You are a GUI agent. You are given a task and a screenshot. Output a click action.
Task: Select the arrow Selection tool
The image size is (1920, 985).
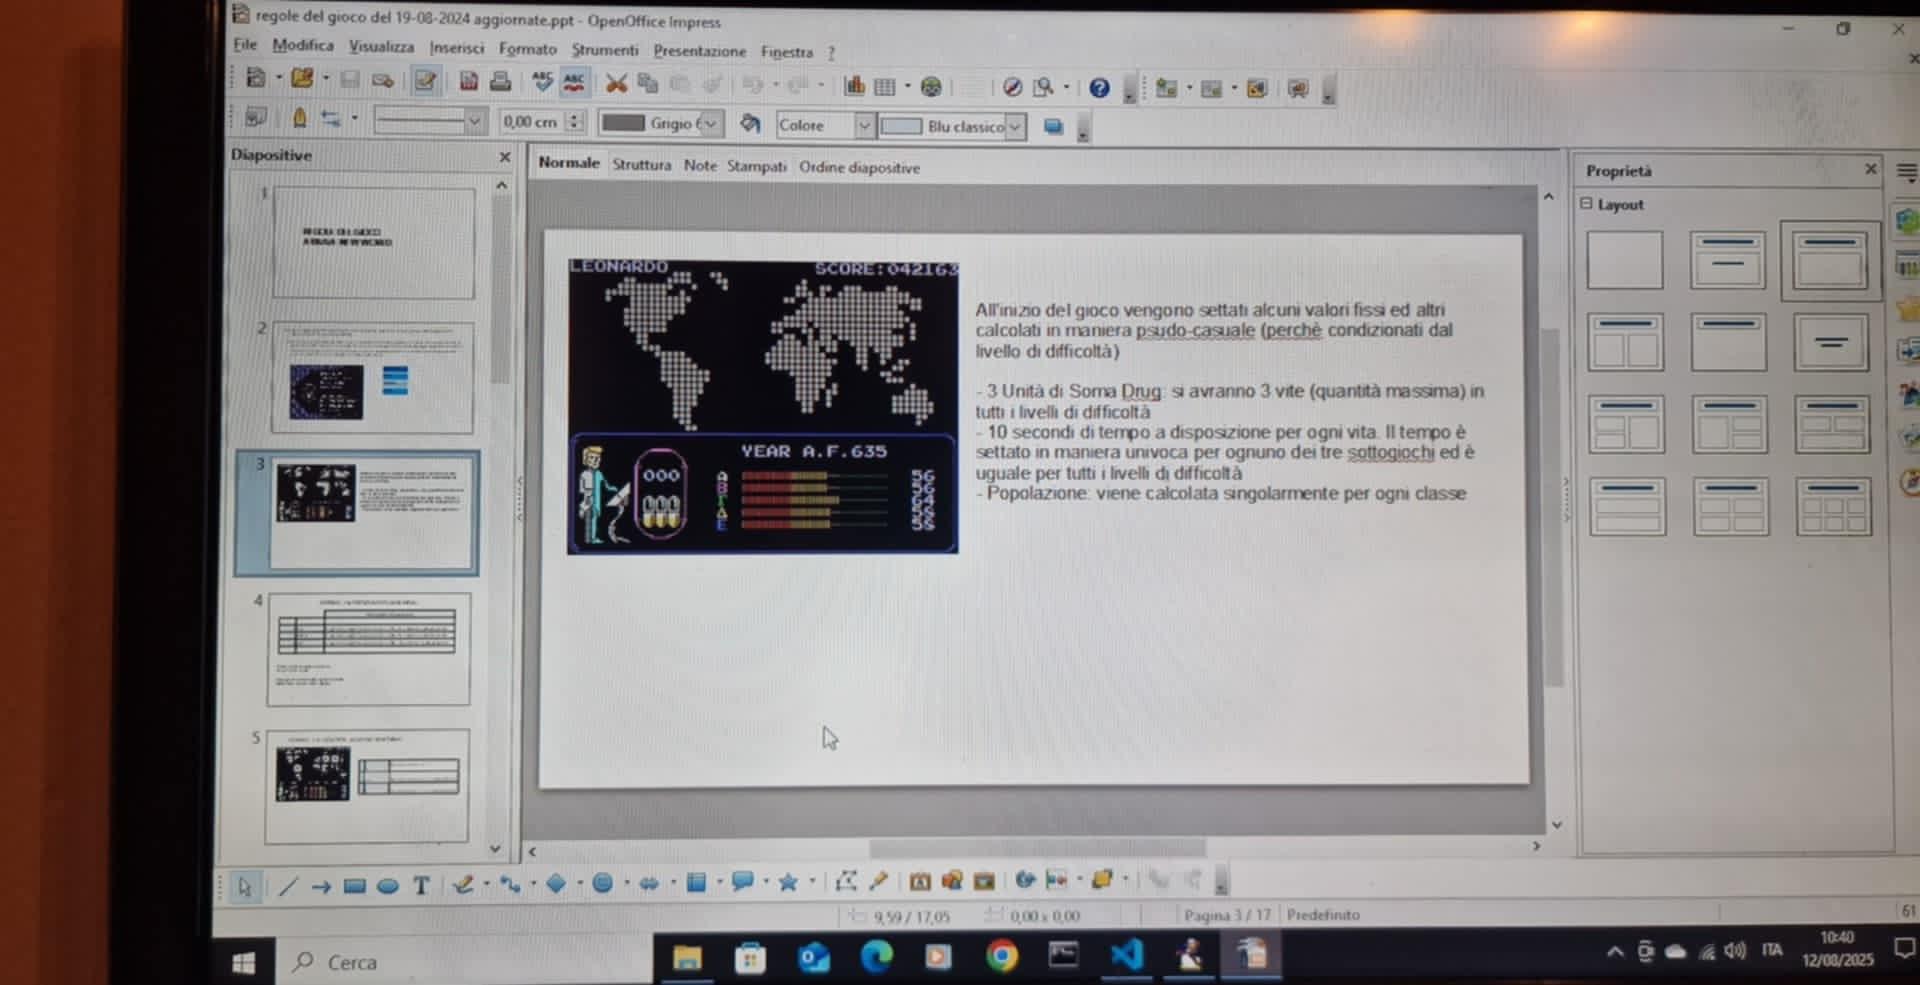click(x=244, y=886)
